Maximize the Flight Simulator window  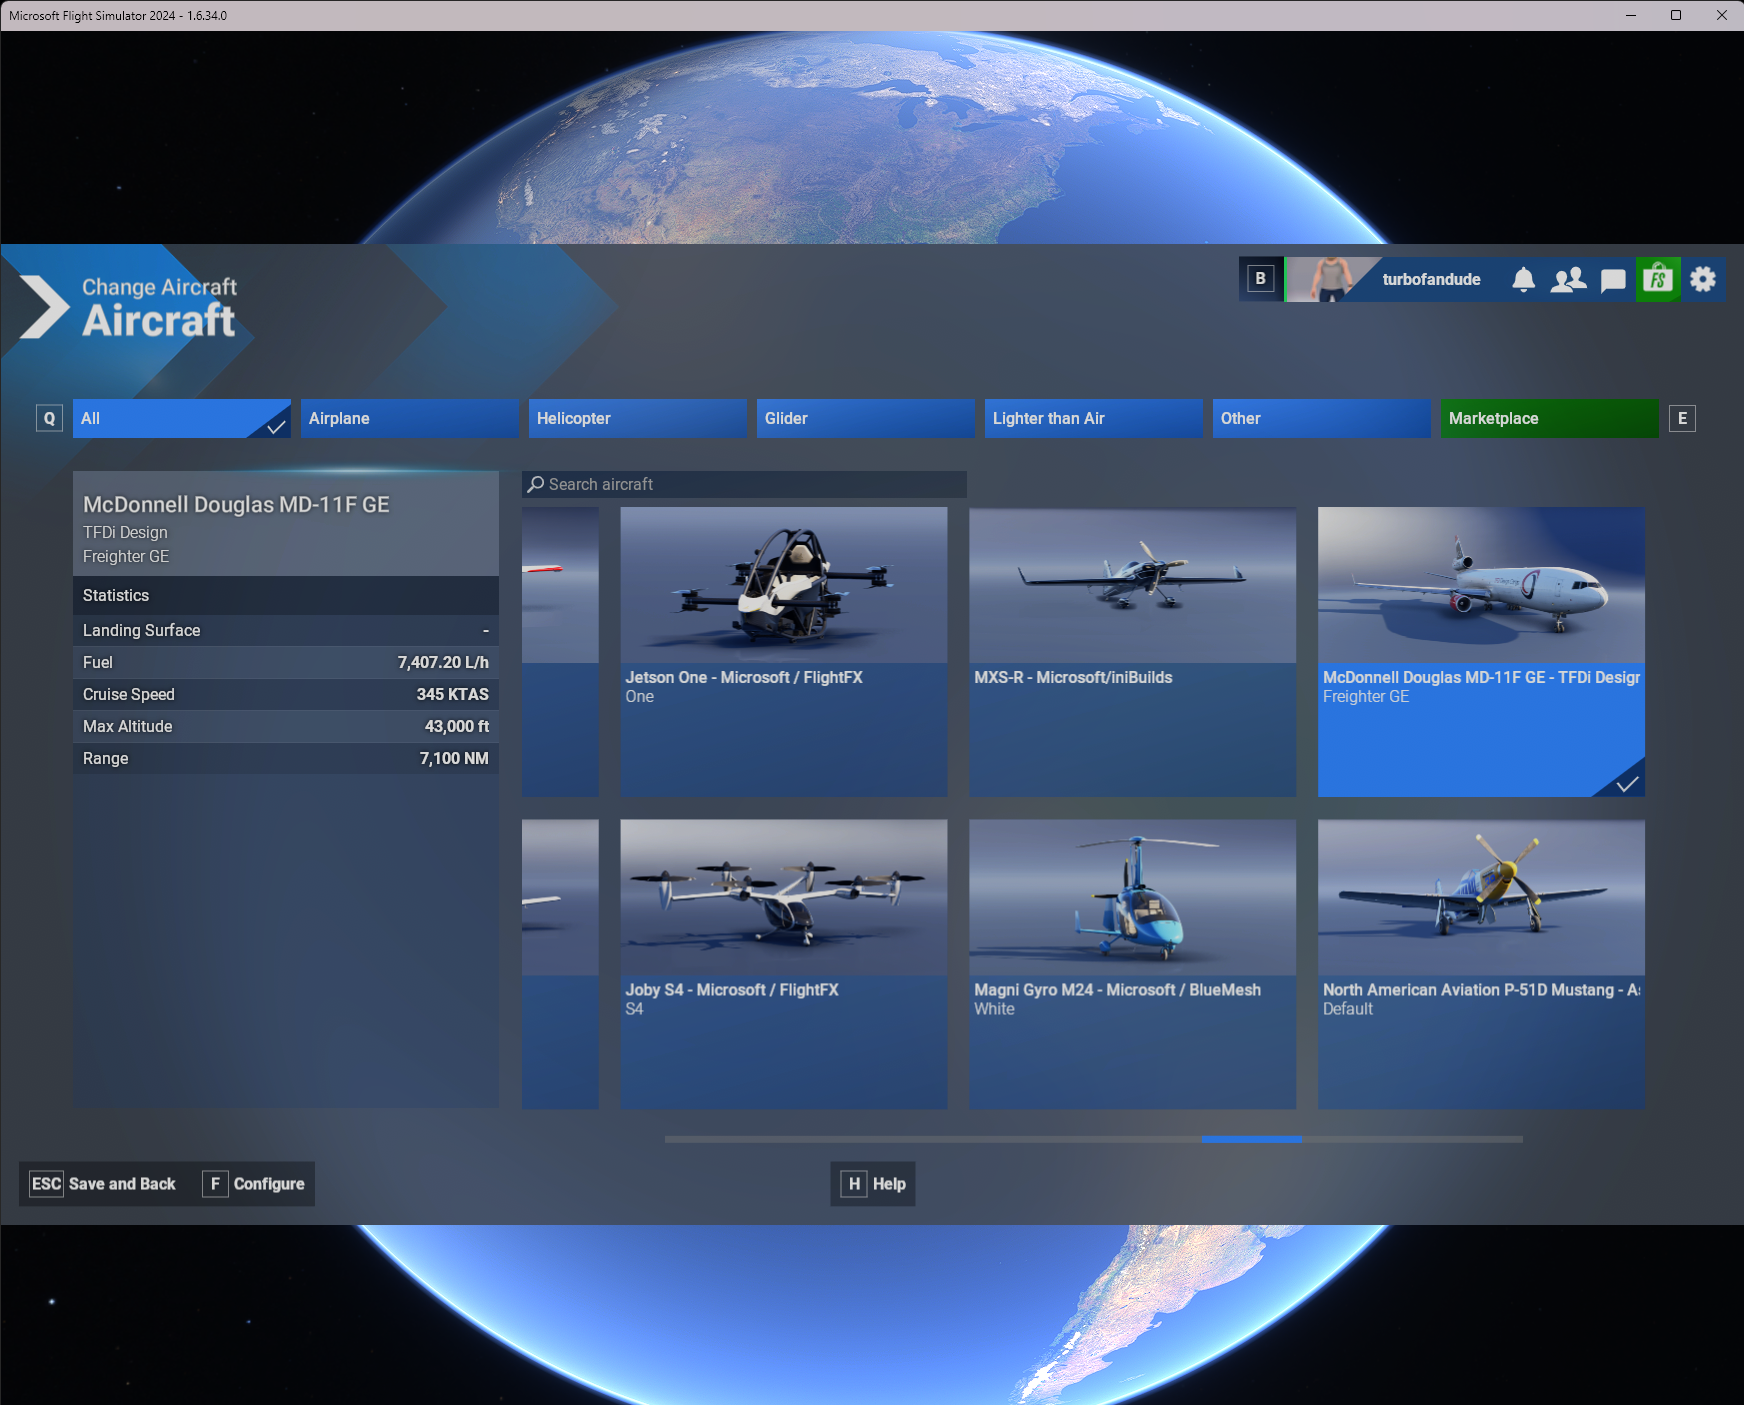[x=1676, y=15]
